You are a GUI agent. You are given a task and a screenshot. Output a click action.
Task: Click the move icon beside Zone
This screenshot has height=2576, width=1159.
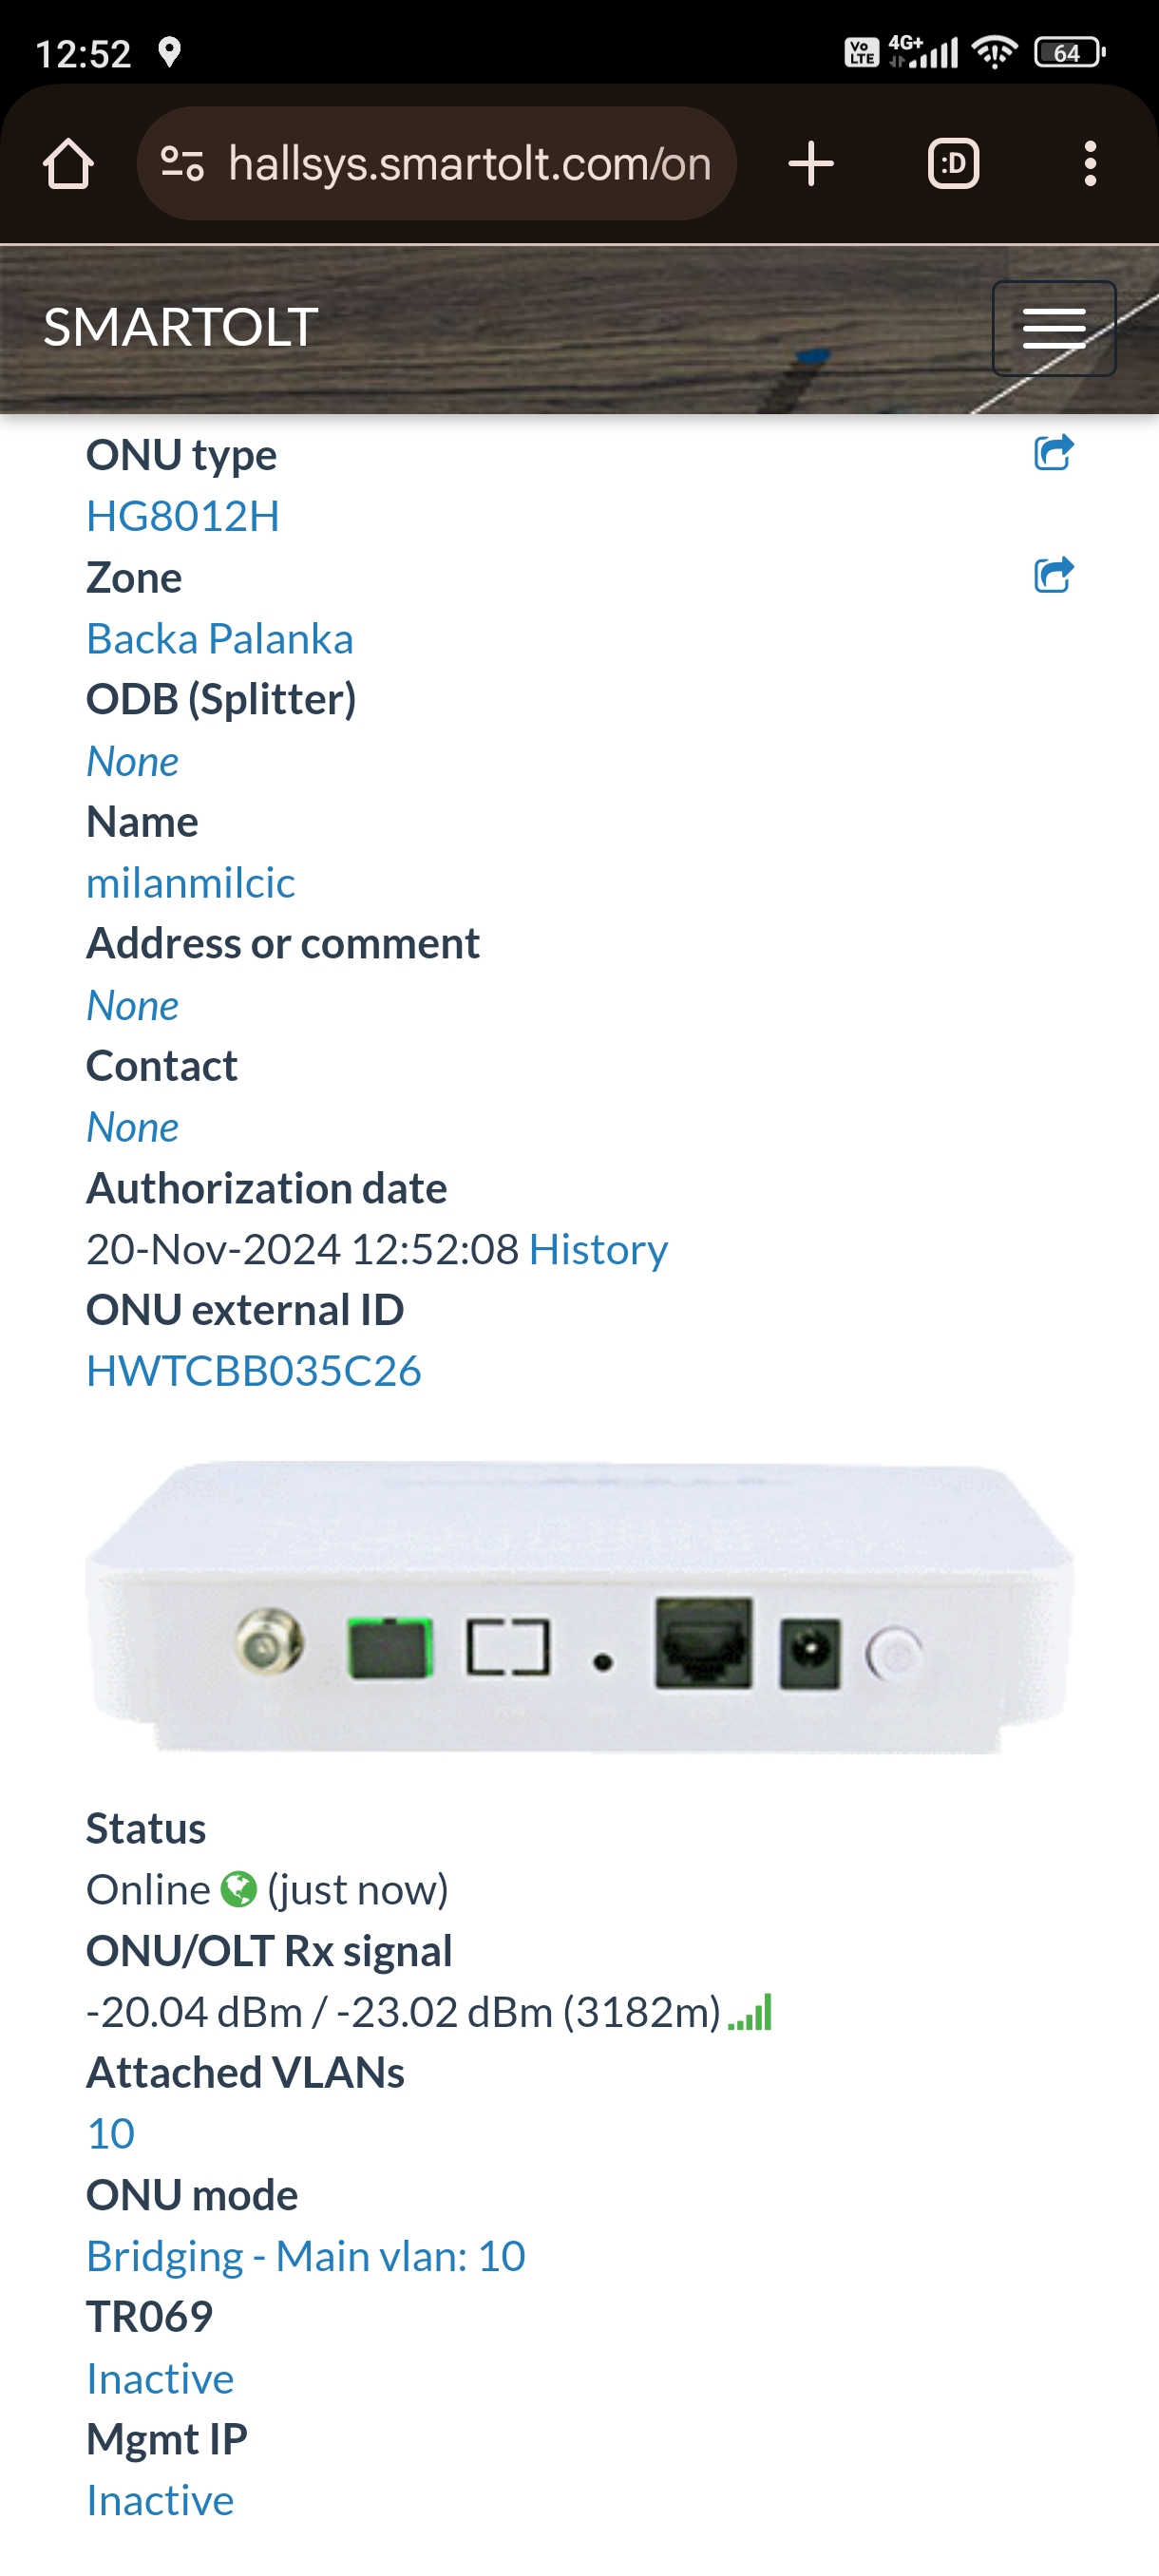pyautogui.click(x=1053, y=575)
